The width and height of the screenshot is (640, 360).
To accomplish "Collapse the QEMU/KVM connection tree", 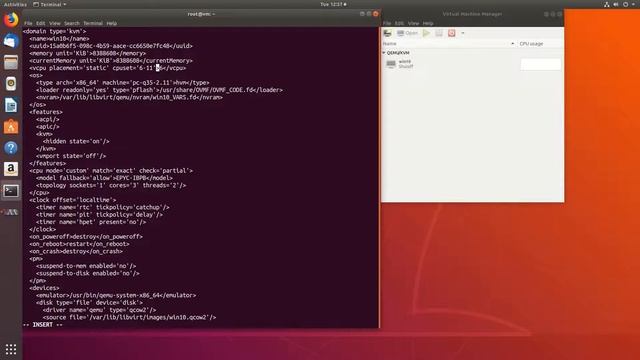I will pyautogui.click(x=384, y=53).
